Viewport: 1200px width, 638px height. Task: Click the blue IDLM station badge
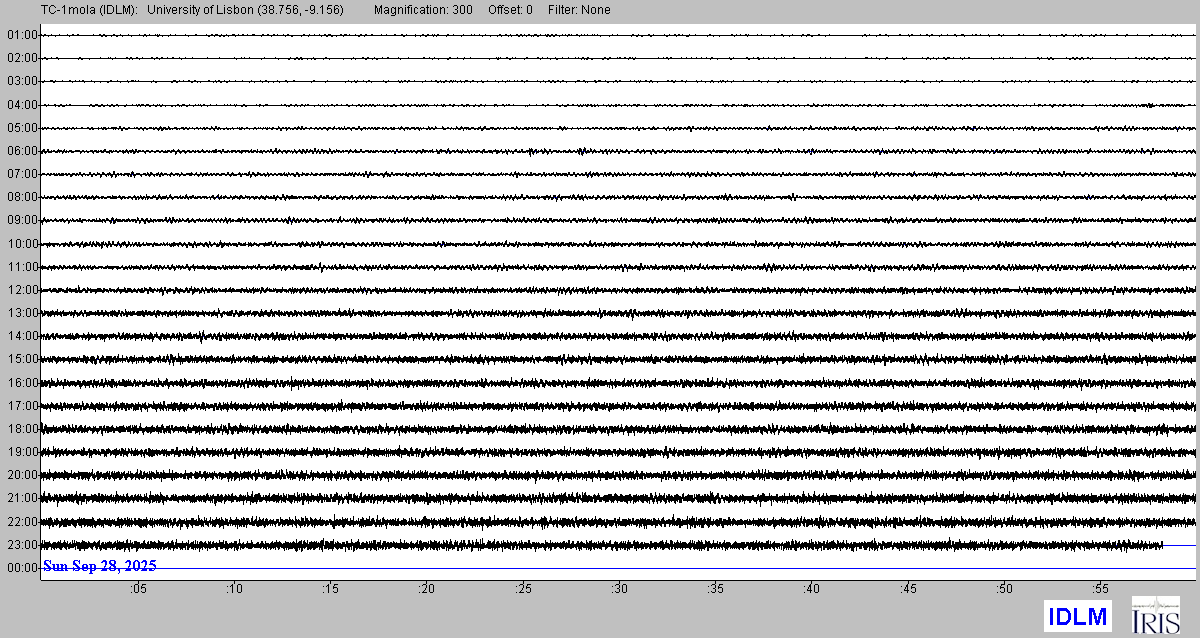(x=1077, y=617)
